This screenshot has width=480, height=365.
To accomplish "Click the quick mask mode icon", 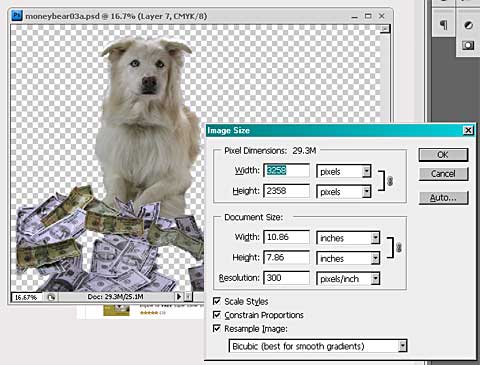I will [468, 45].
